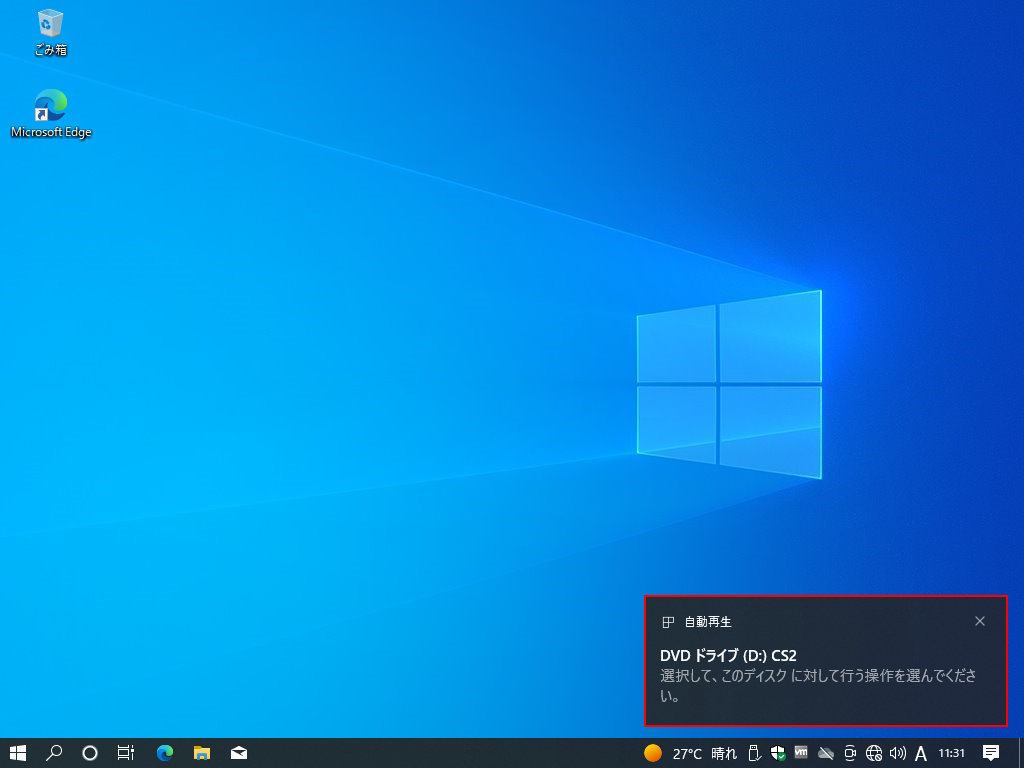The image size is (1024, 768).
Task: Open the Action Center notification icon
Action: click(x=991, y=753)
